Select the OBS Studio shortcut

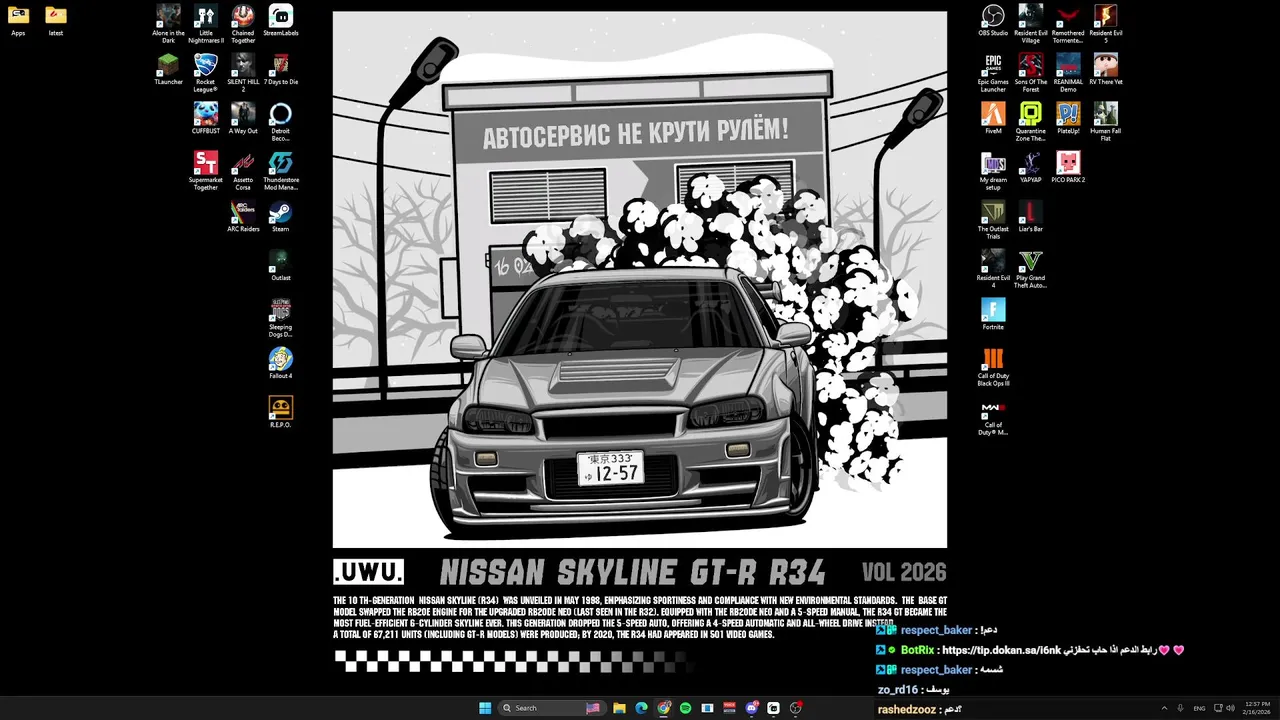993,20
